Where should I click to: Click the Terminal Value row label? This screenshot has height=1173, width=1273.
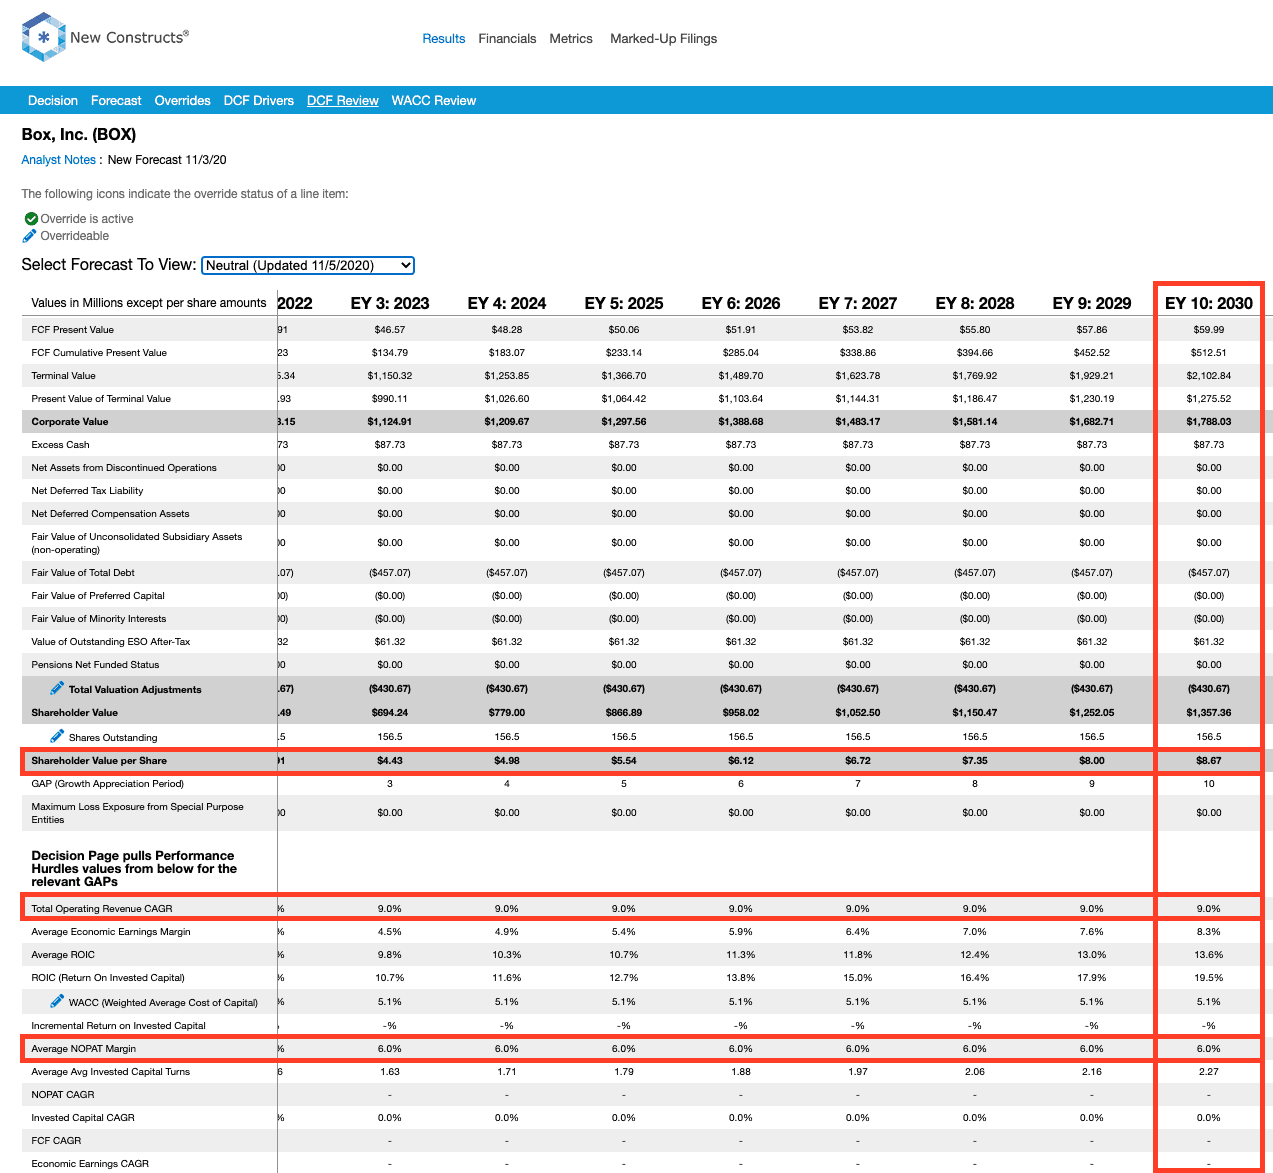(x=64, y=376)
